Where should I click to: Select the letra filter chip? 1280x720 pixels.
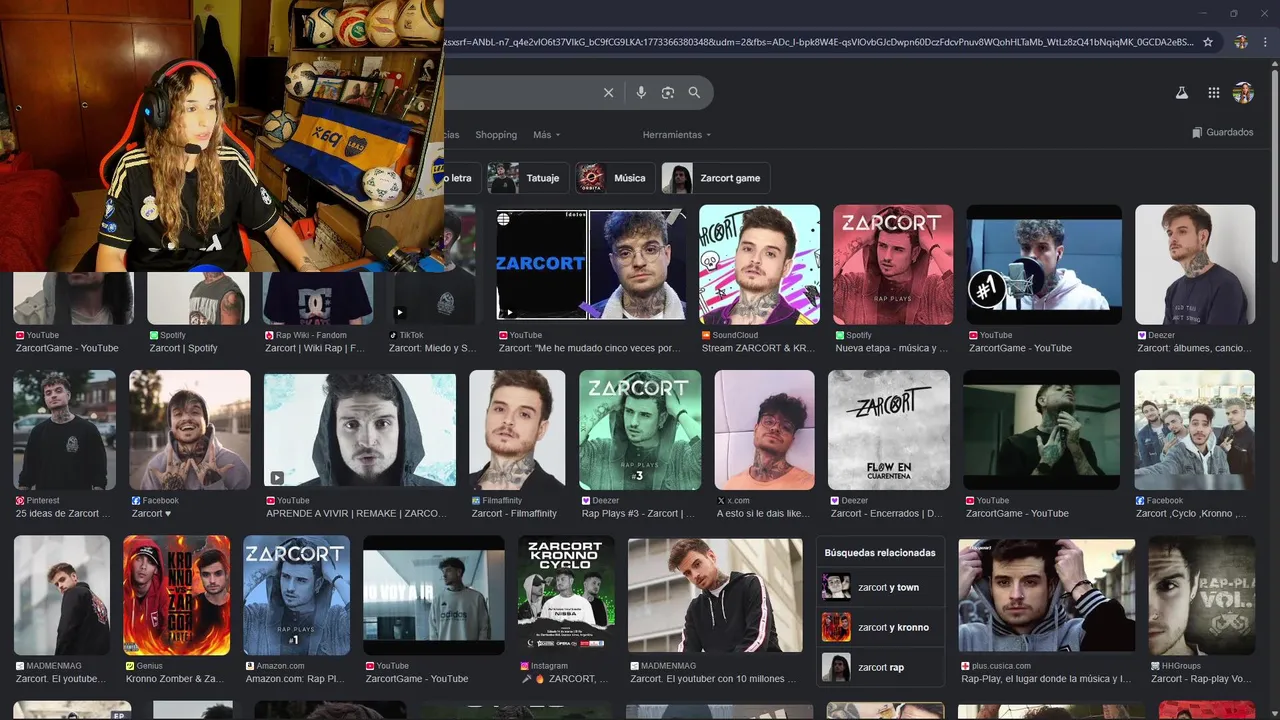[460, 178]
